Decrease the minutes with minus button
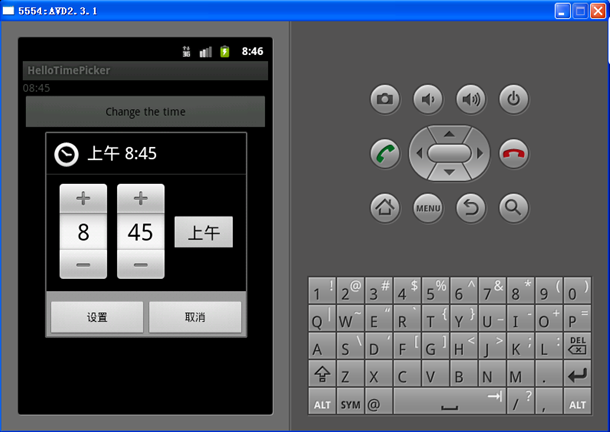Image resolution: width=610 pixels, height=432 pixels. point(141,265)
